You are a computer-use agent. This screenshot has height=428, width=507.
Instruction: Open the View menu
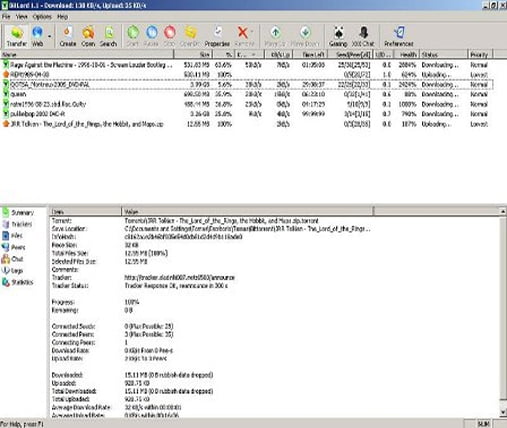pos(22,17)
